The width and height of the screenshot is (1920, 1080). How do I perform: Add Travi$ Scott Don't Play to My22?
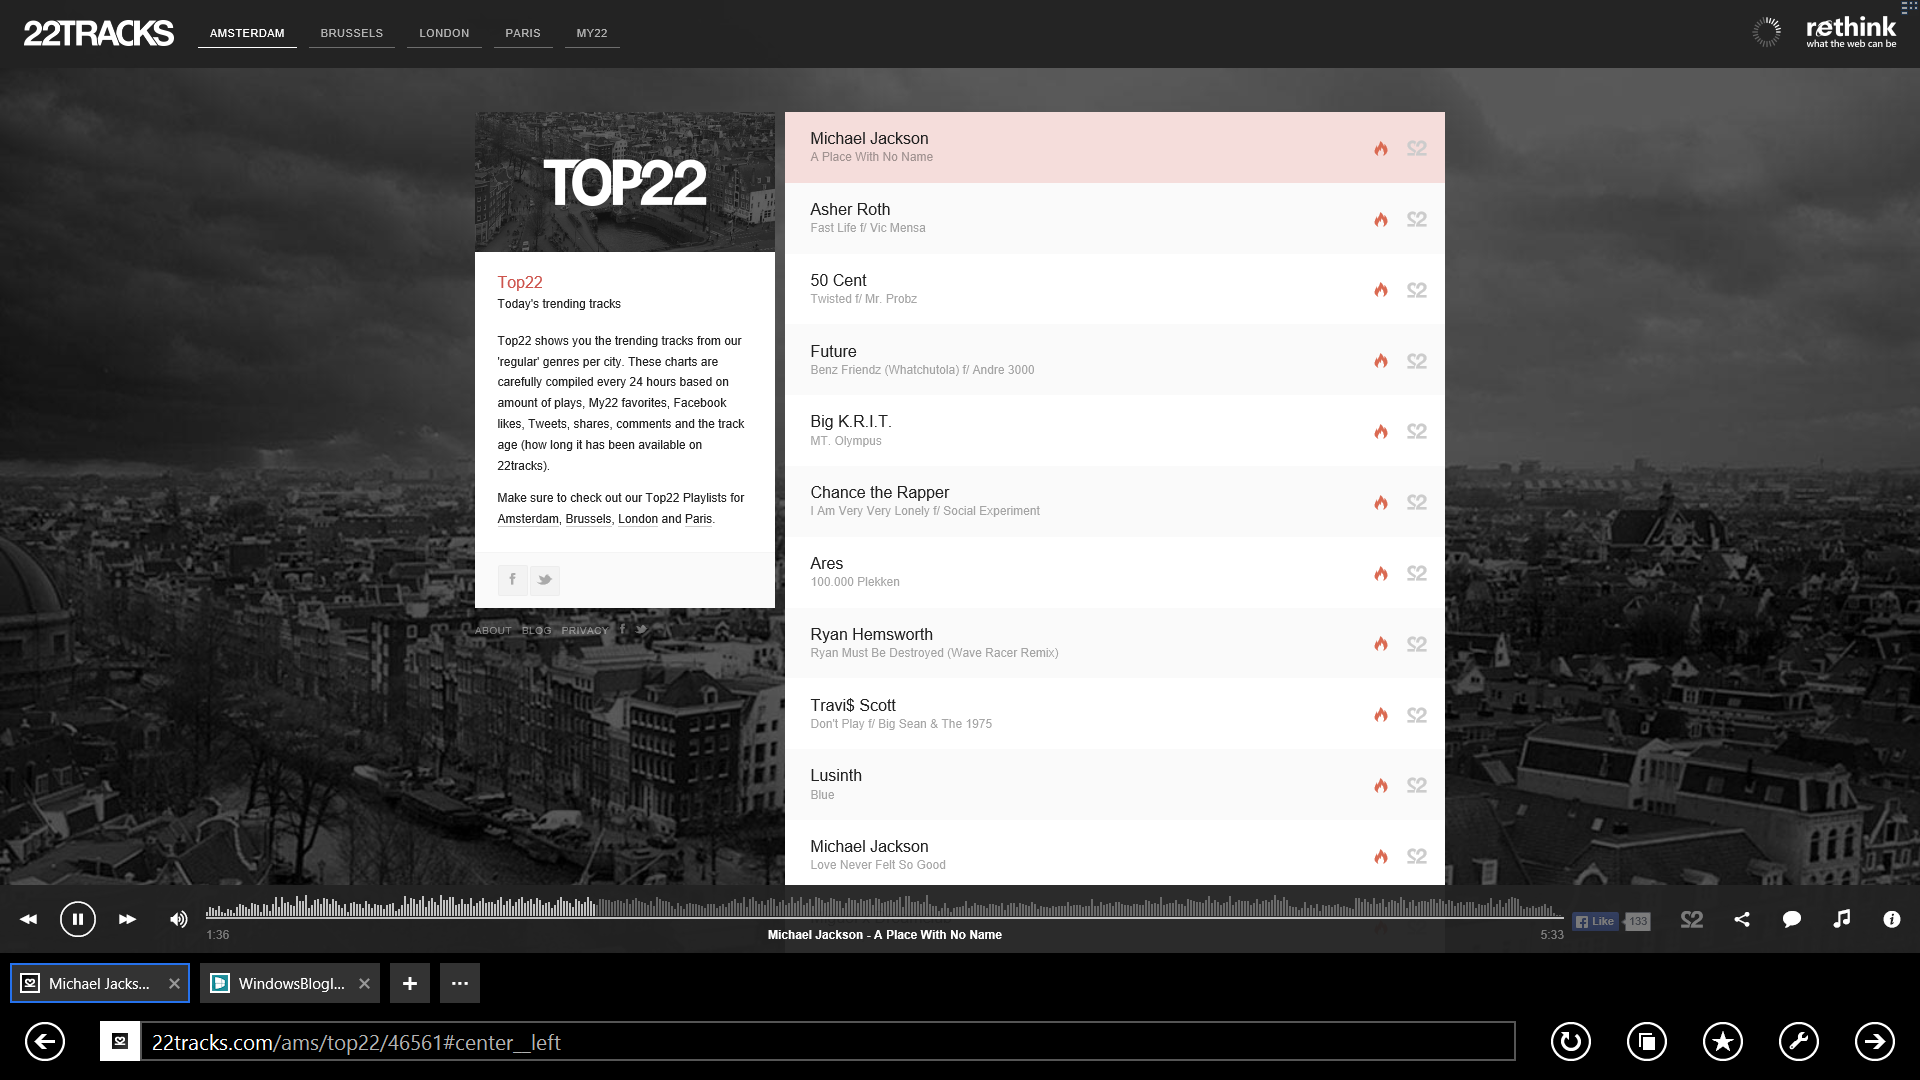point(1417,715)
